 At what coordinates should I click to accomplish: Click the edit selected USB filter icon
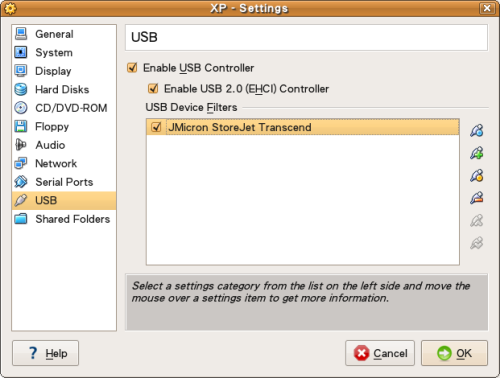477,176
